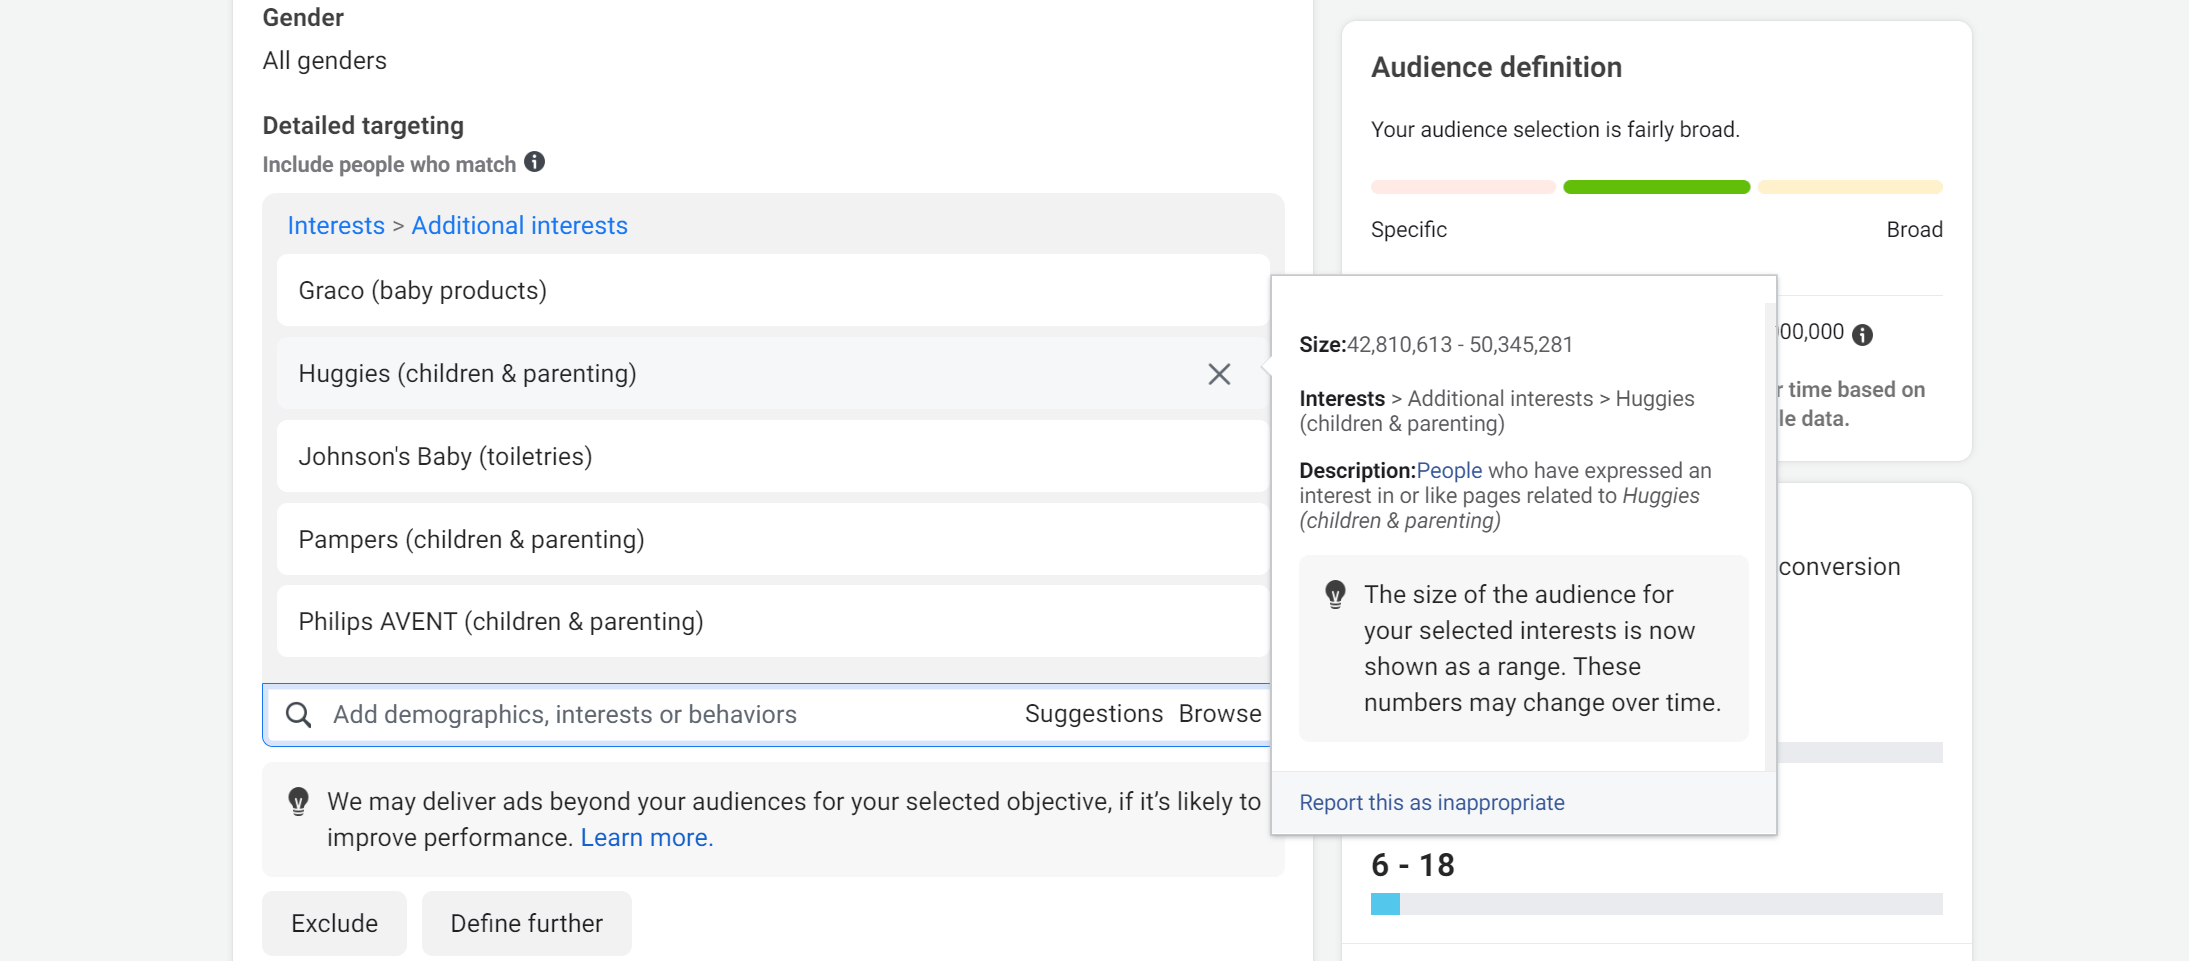
Task: Open the Interests breadcrumb link
Action: tap(336, 226)
